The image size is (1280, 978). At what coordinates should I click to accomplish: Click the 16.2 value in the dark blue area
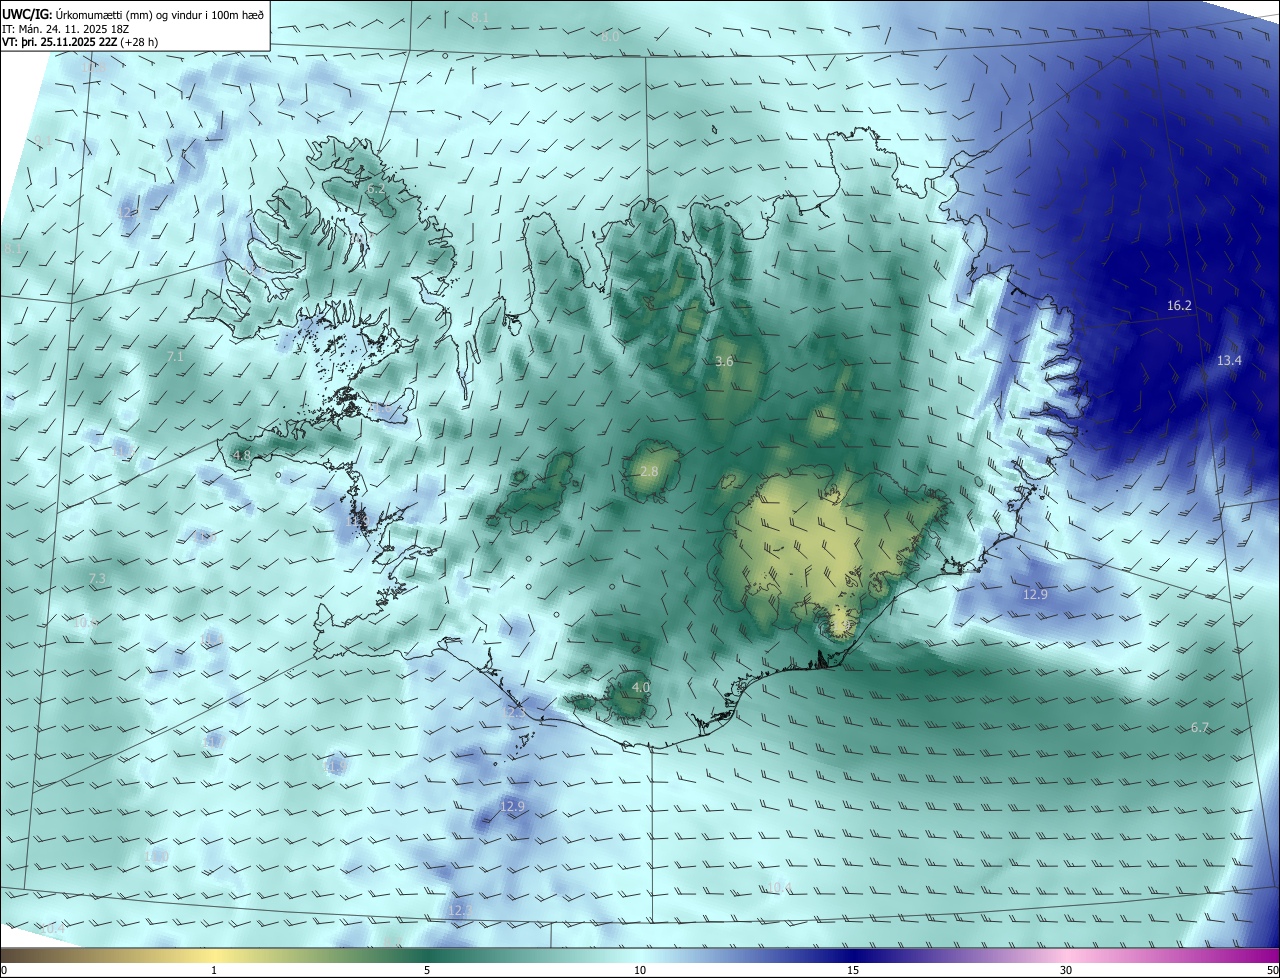[1180, 305]
